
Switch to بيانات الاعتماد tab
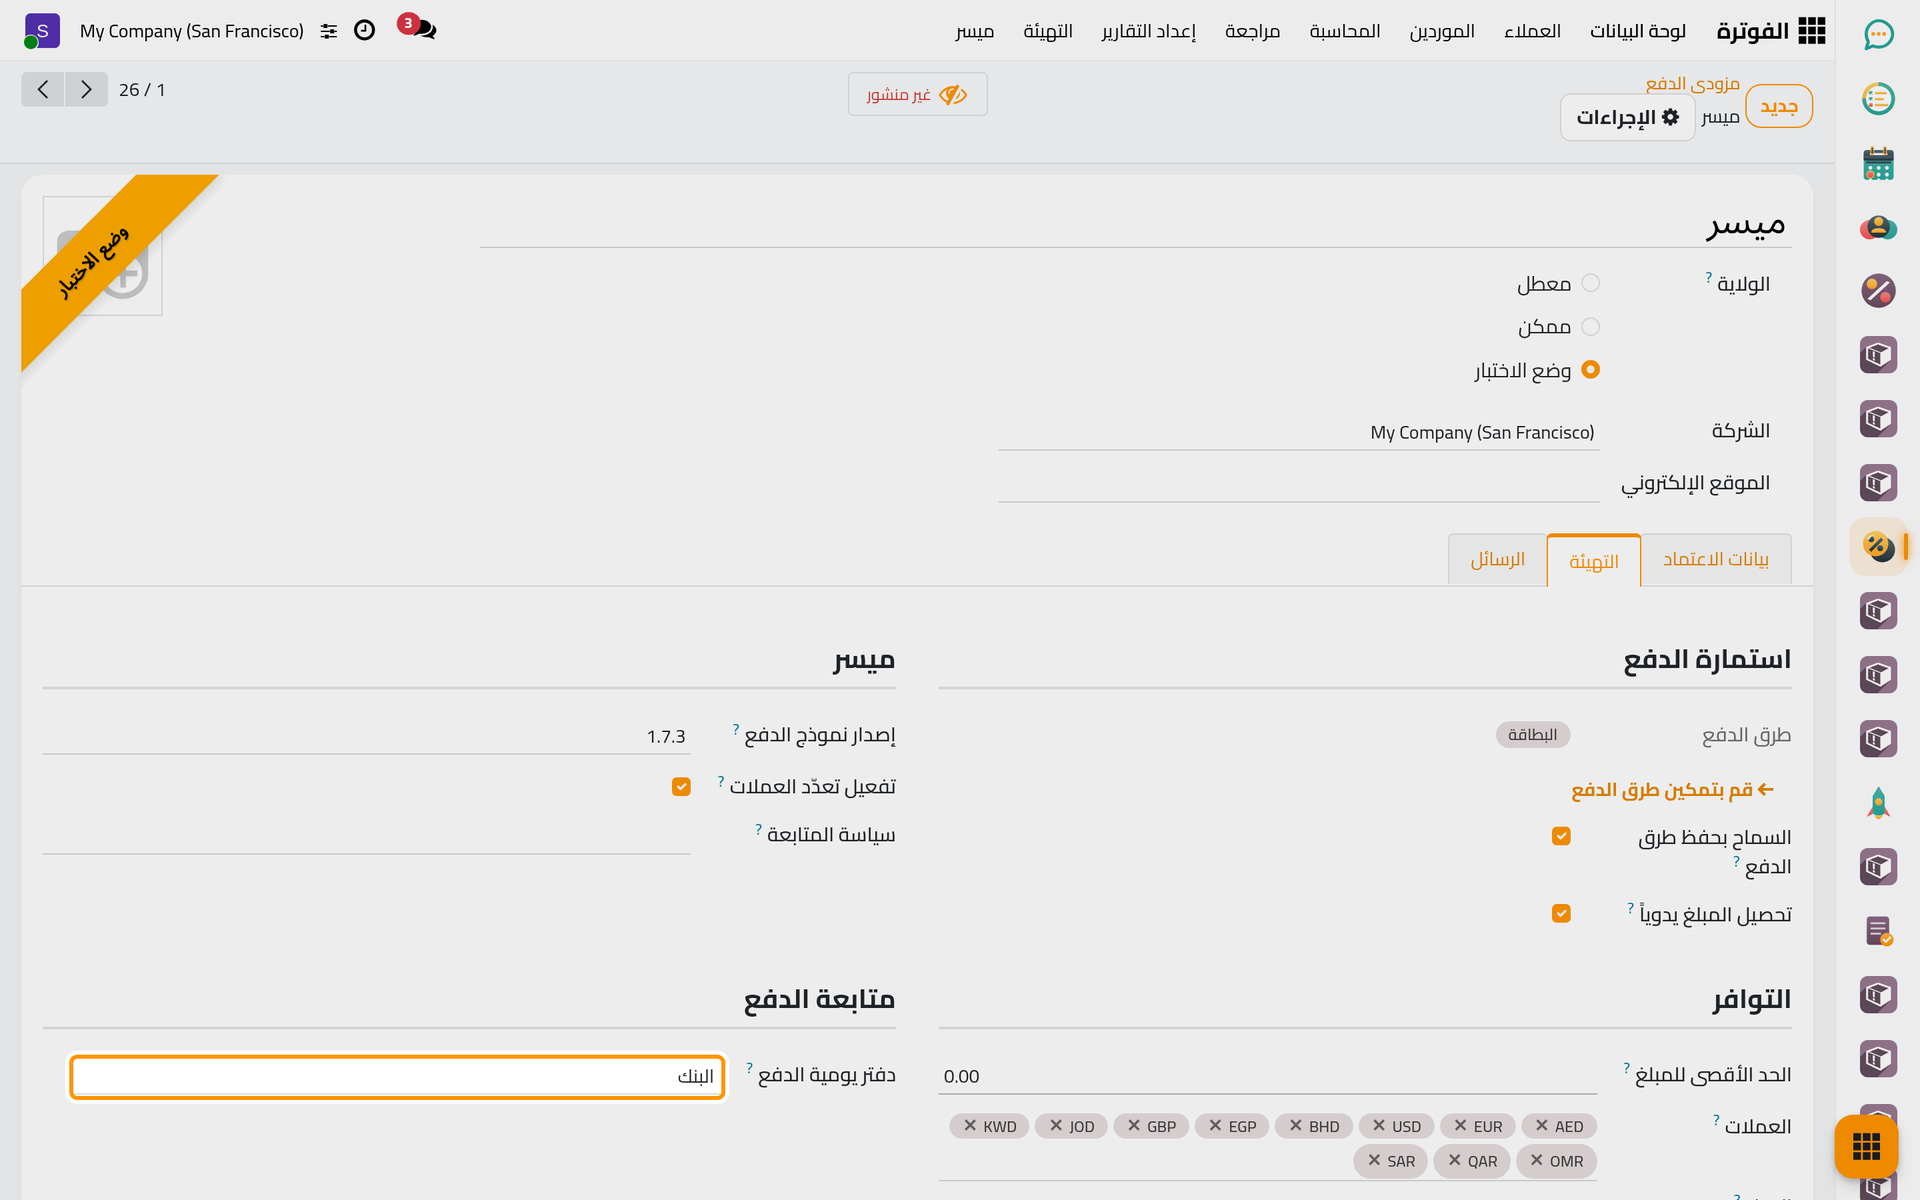click(1716, 559)
